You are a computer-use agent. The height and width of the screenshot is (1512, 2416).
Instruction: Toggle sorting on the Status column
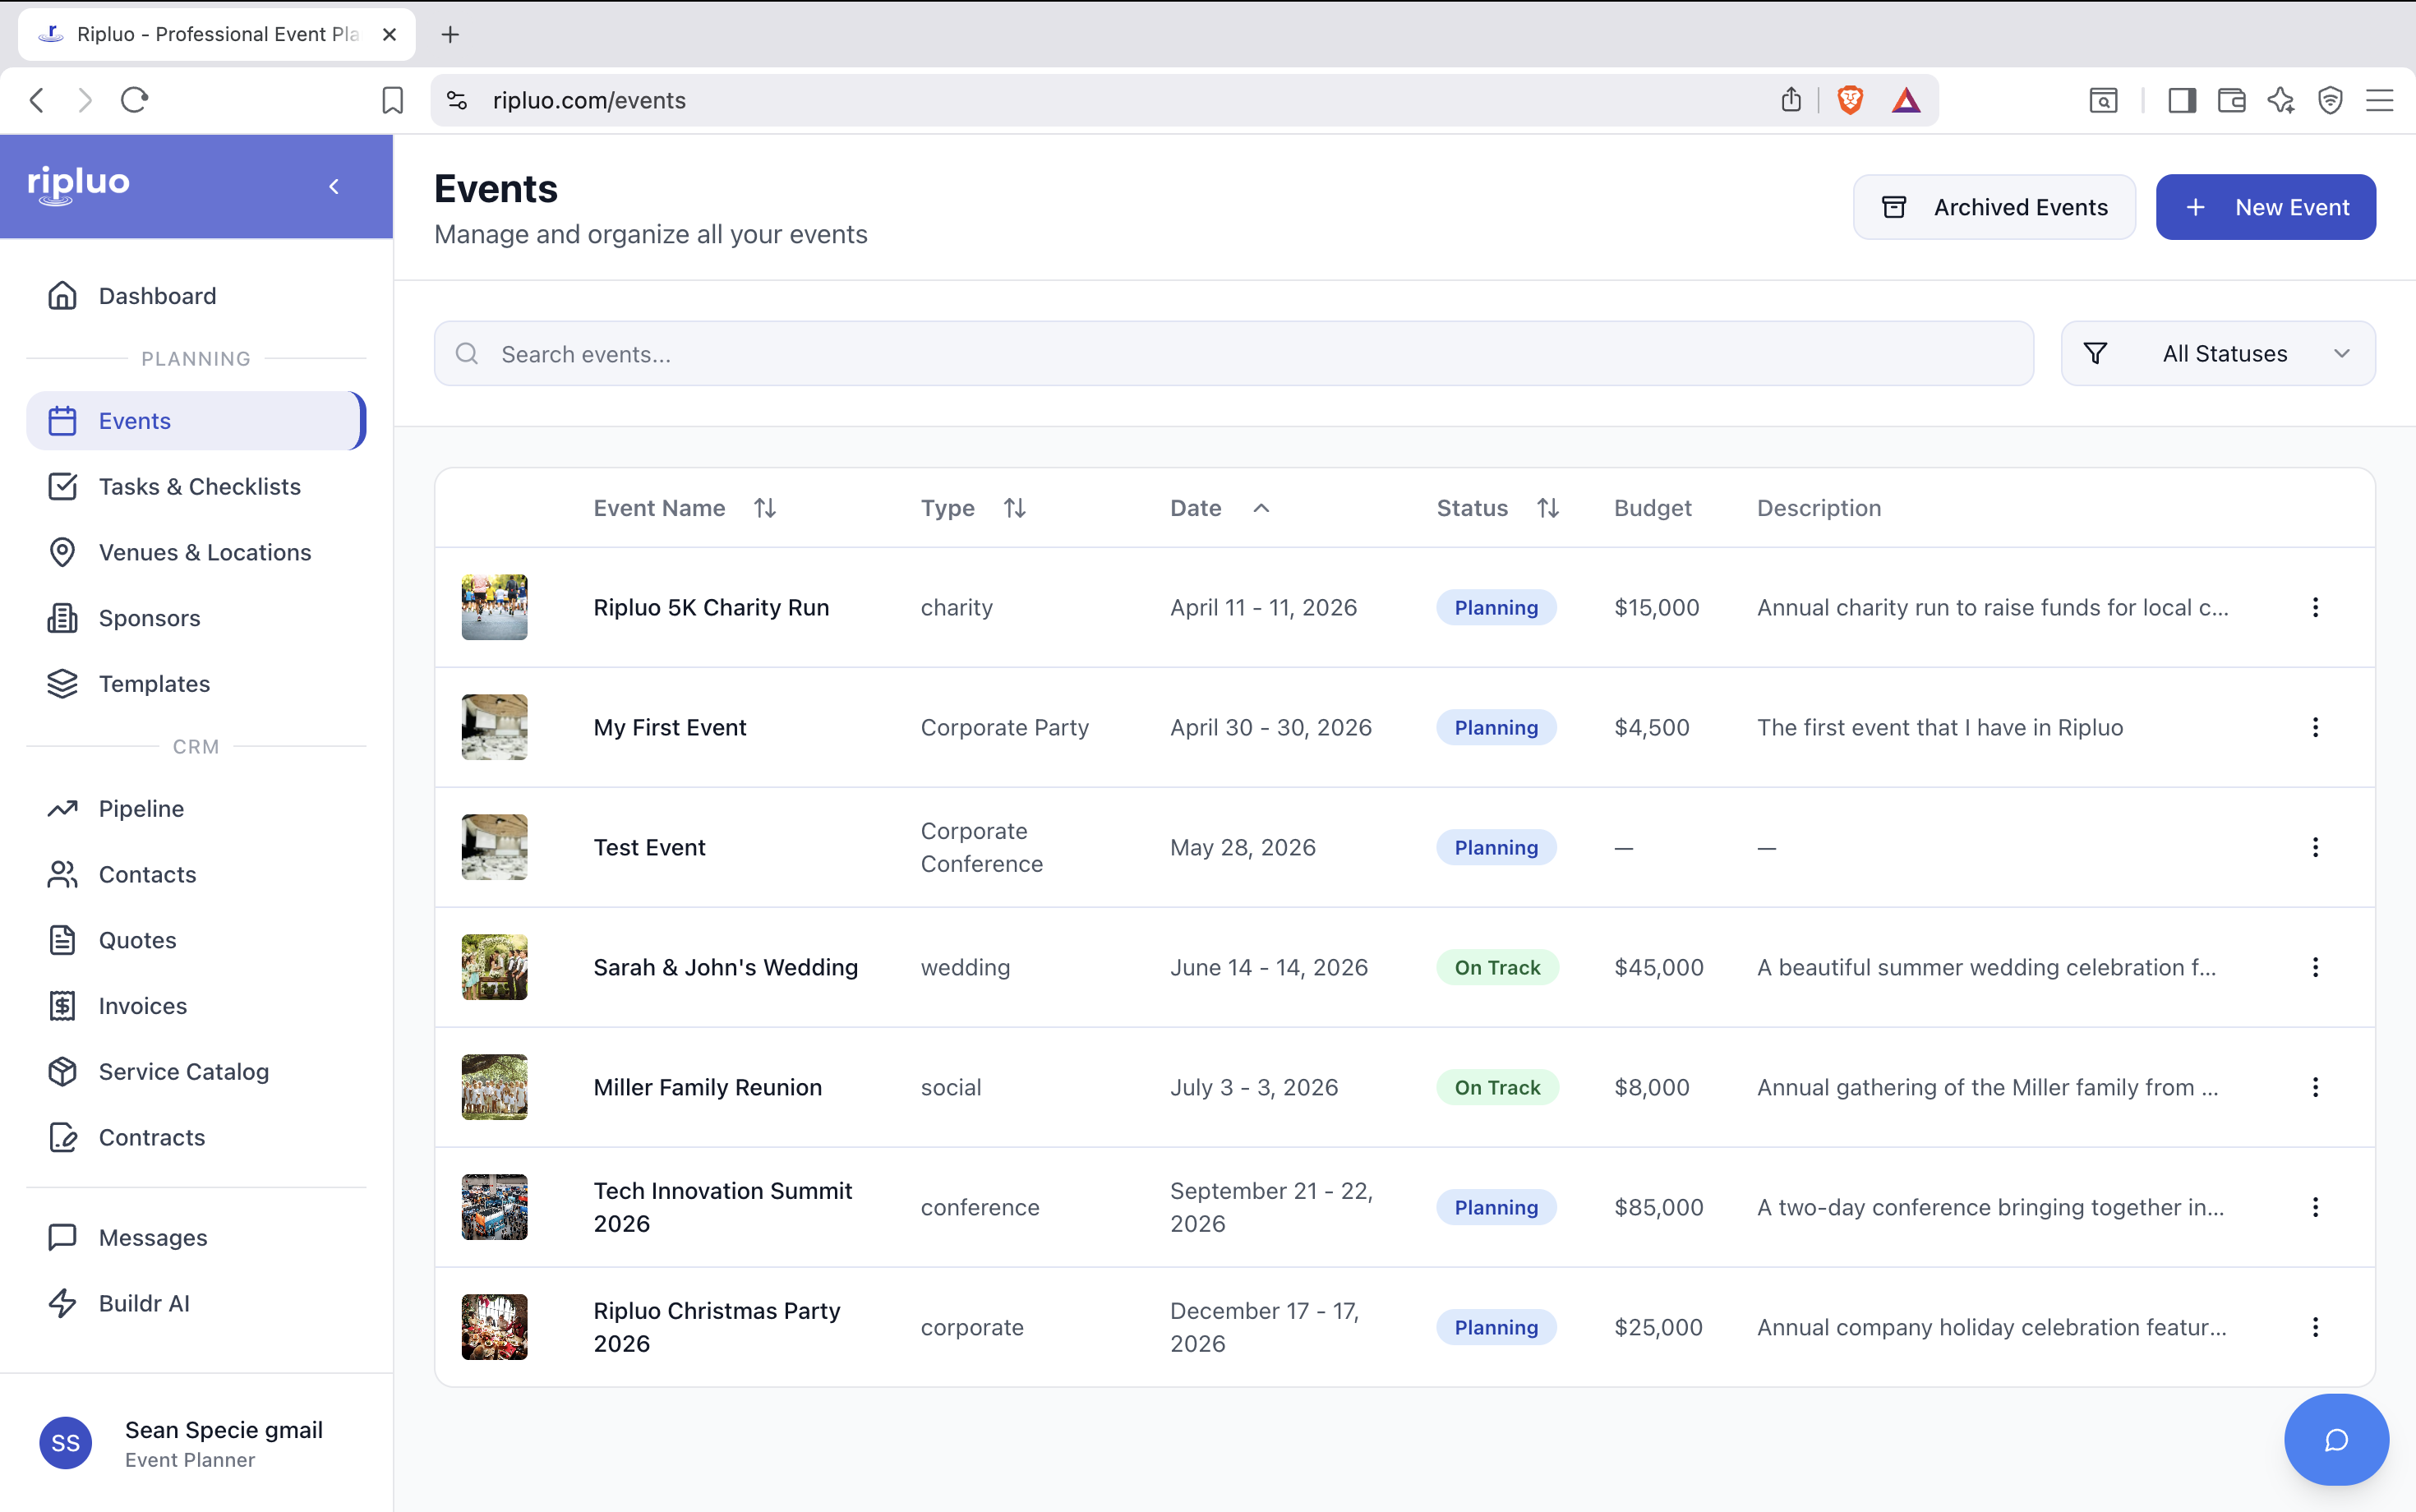(1547, 508)
